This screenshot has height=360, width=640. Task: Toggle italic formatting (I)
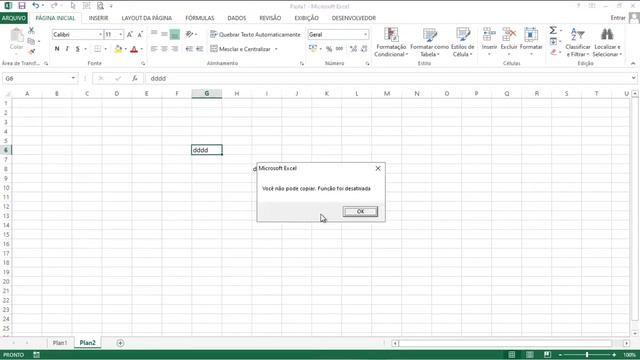(67, 49)
